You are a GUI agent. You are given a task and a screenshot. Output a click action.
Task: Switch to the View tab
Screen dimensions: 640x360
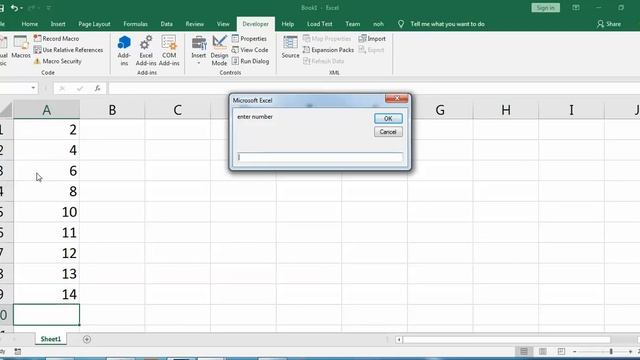tap(223, 24)
